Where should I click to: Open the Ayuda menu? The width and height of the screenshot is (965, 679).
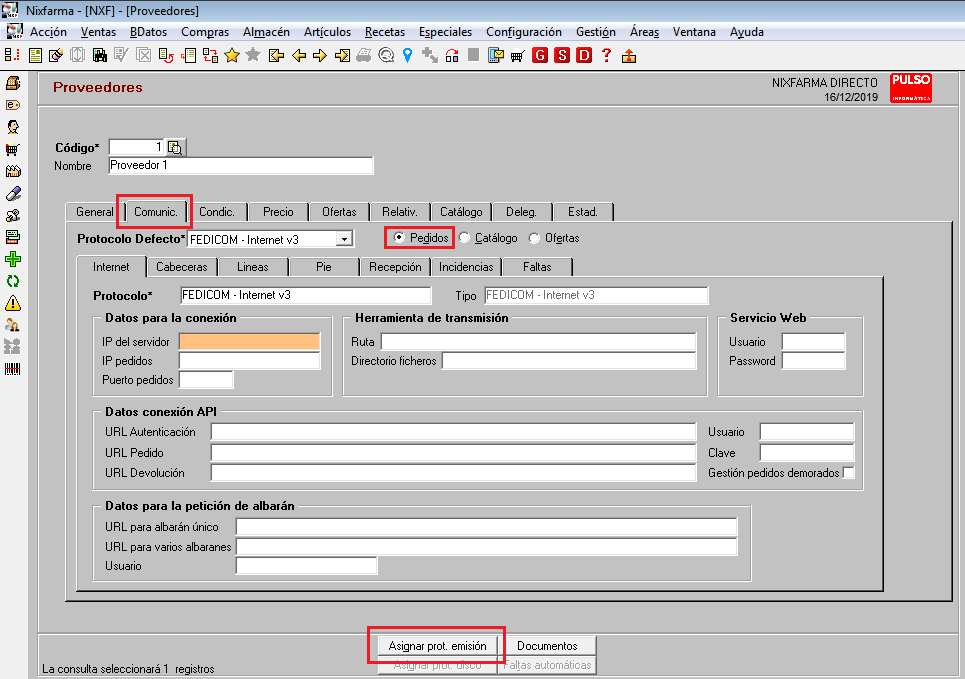coord(747,32)
